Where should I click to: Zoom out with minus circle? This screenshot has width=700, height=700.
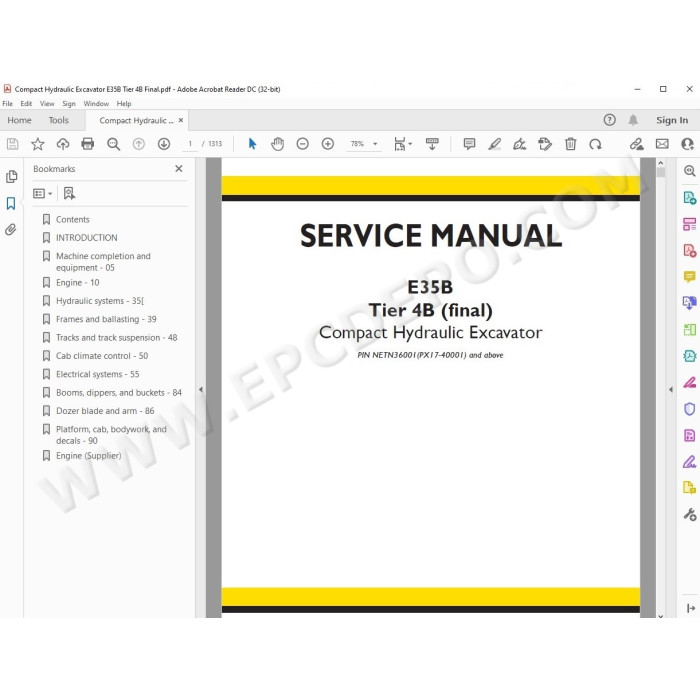tap(303, 144)
